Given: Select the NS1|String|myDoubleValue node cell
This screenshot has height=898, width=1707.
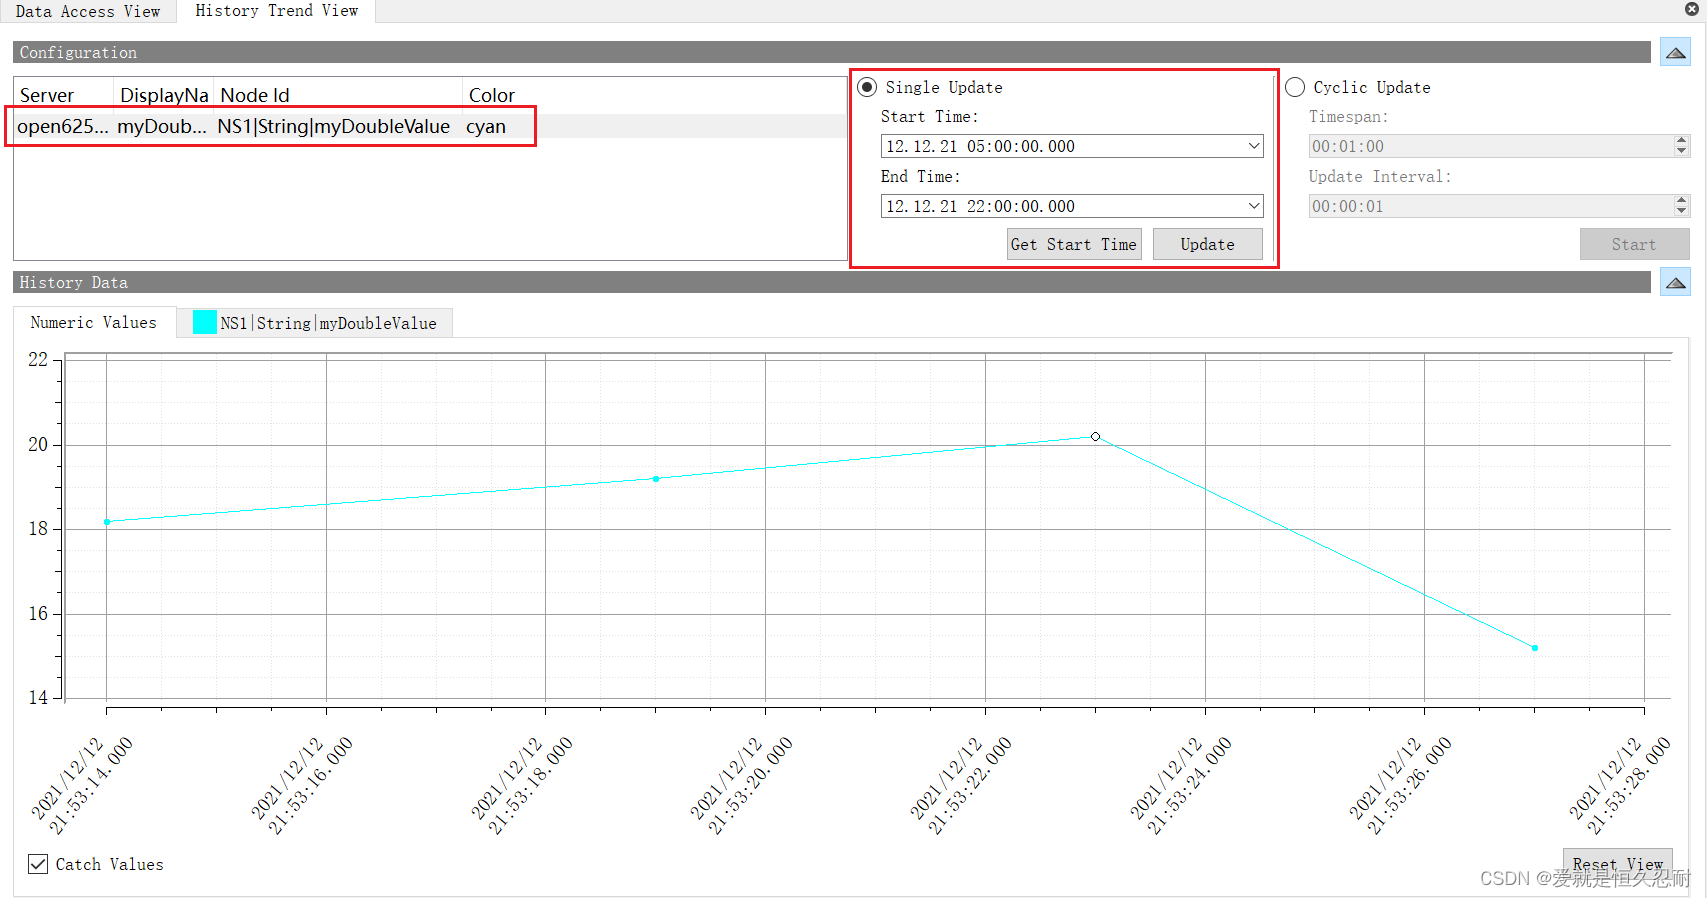Looking at the screenshot, I should tap(334, 126).
